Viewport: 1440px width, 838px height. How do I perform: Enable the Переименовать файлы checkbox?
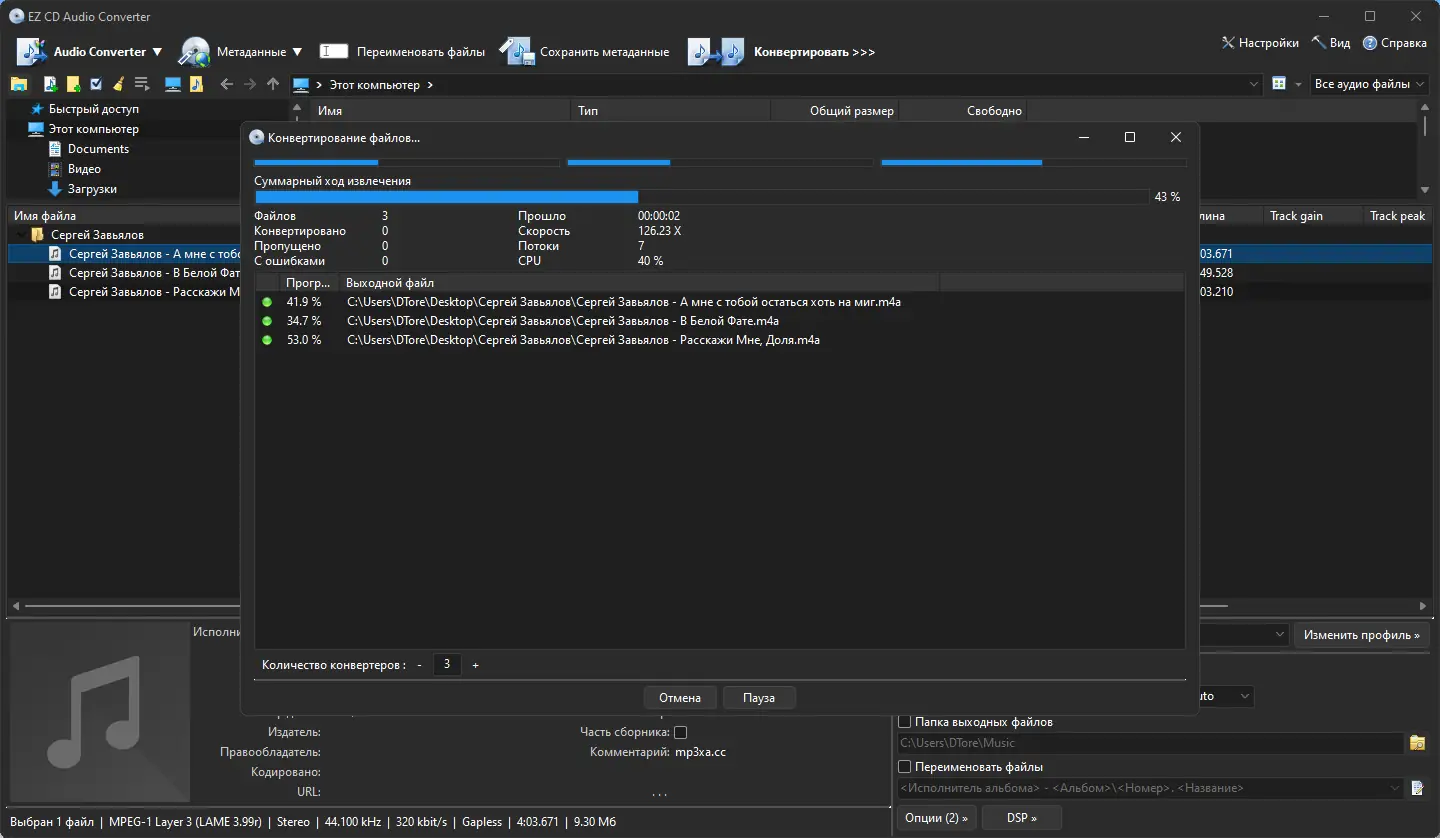tap(904, 767)
